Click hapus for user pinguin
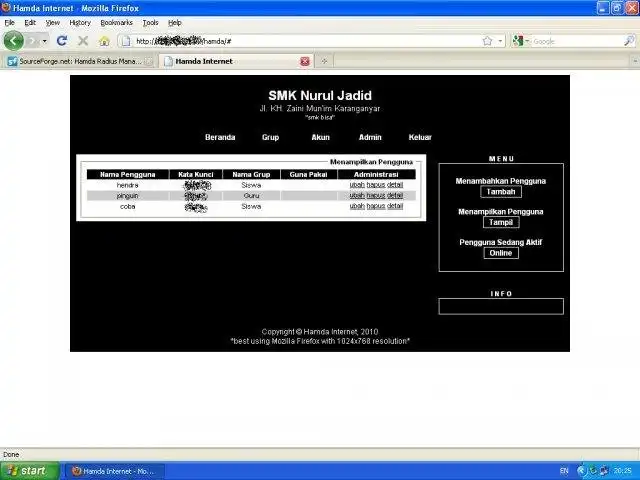 (x=376, y=196)
